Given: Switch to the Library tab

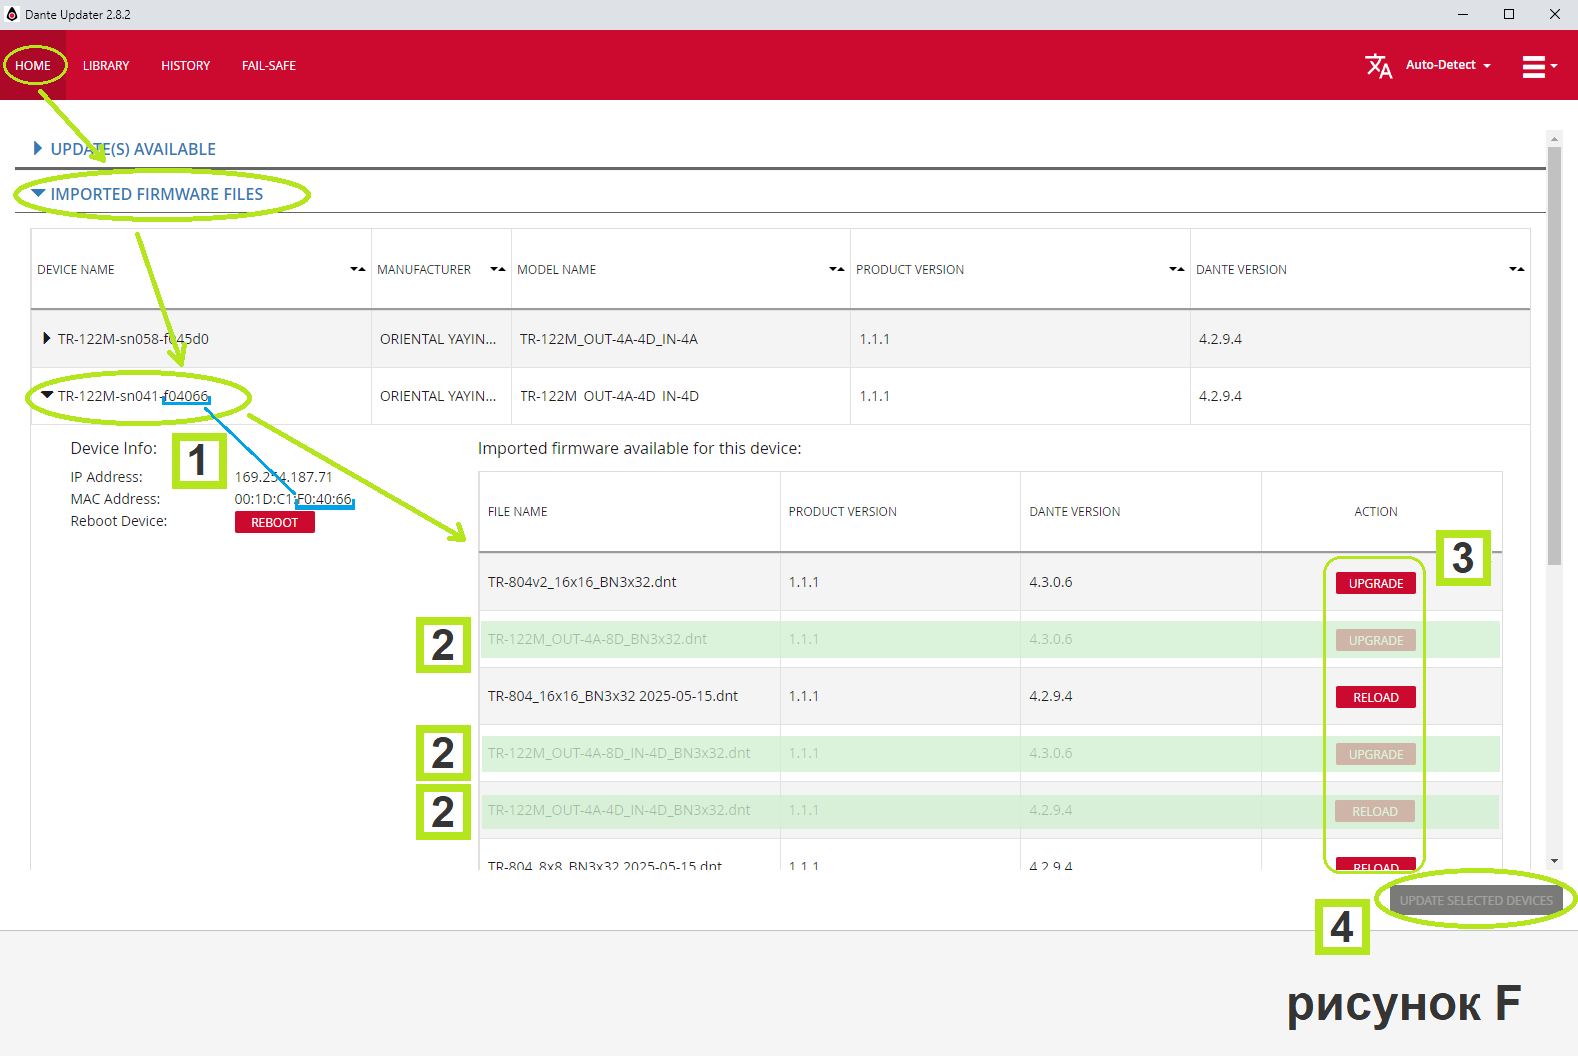Looking at the screenshot, I should [106, 66].
